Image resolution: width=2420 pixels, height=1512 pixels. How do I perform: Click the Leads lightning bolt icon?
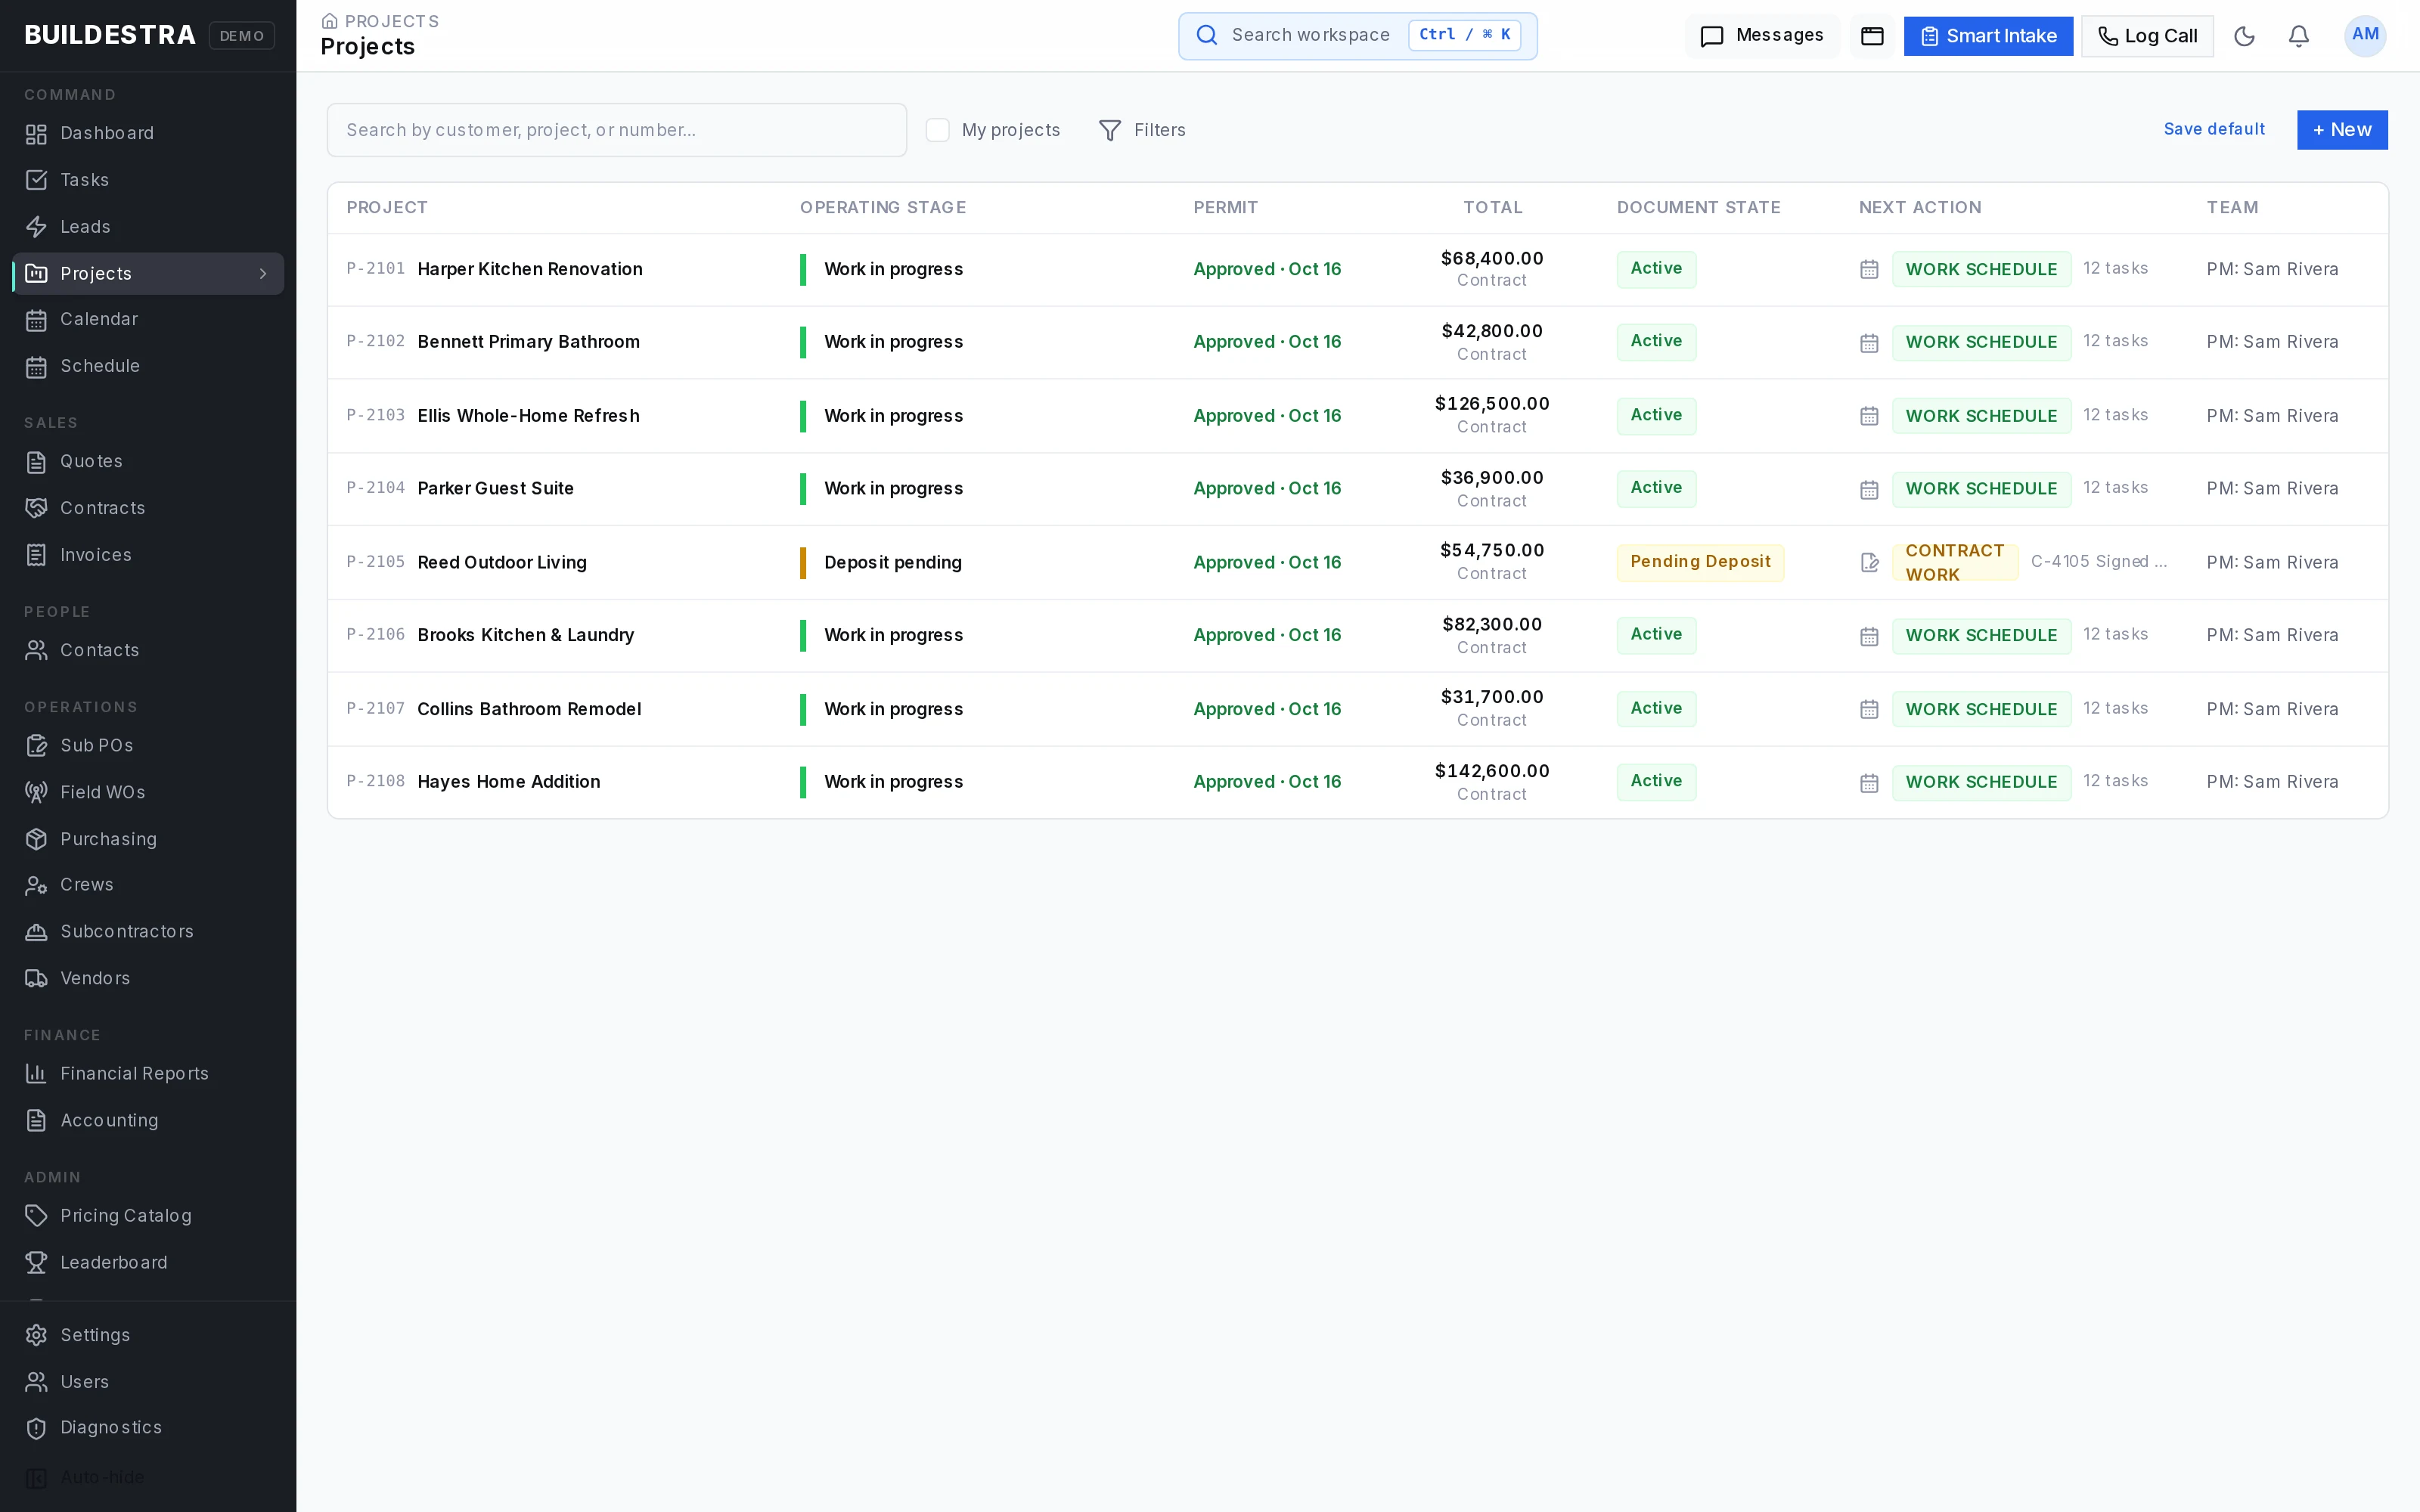tap(36, 227)
